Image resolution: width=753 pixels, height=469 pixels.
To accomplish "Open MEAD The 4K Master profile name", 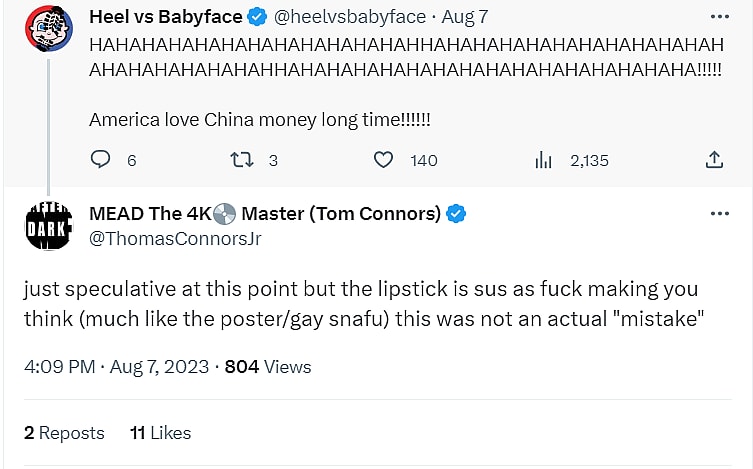I will tap(265, 214).
